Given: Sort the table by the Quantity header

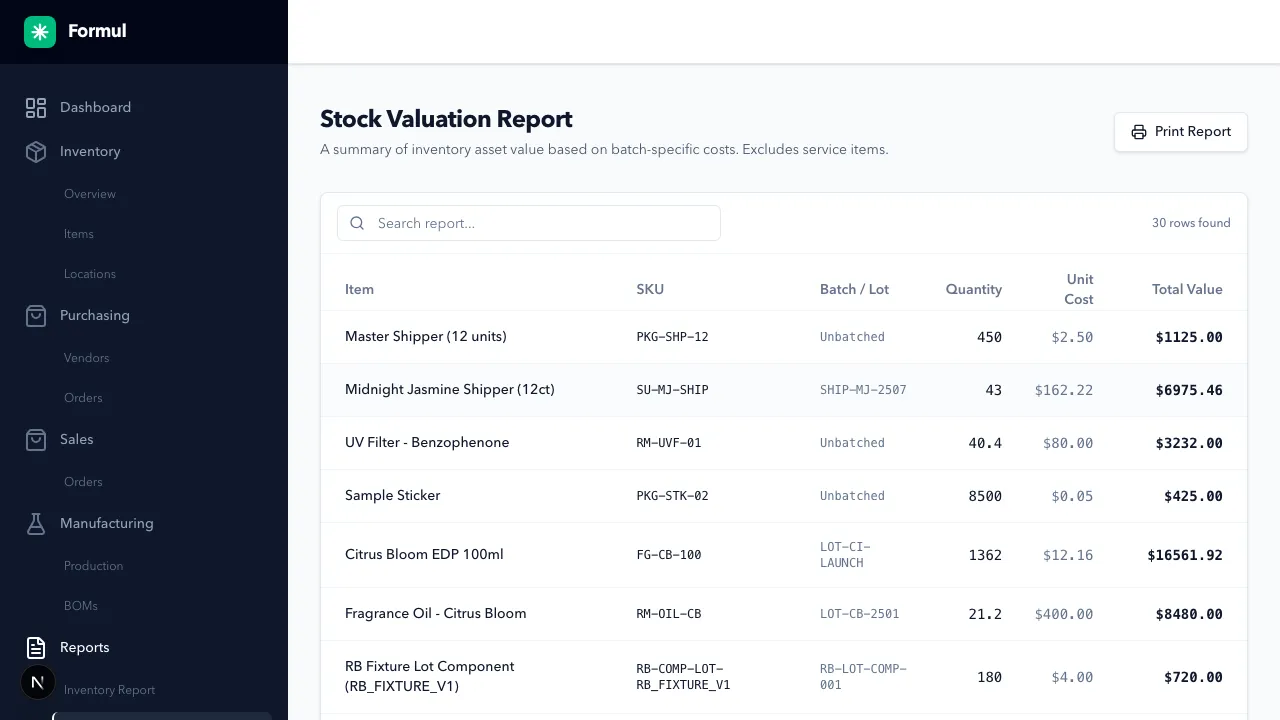Looking at the screenshot, I should (x=973, y=289).
